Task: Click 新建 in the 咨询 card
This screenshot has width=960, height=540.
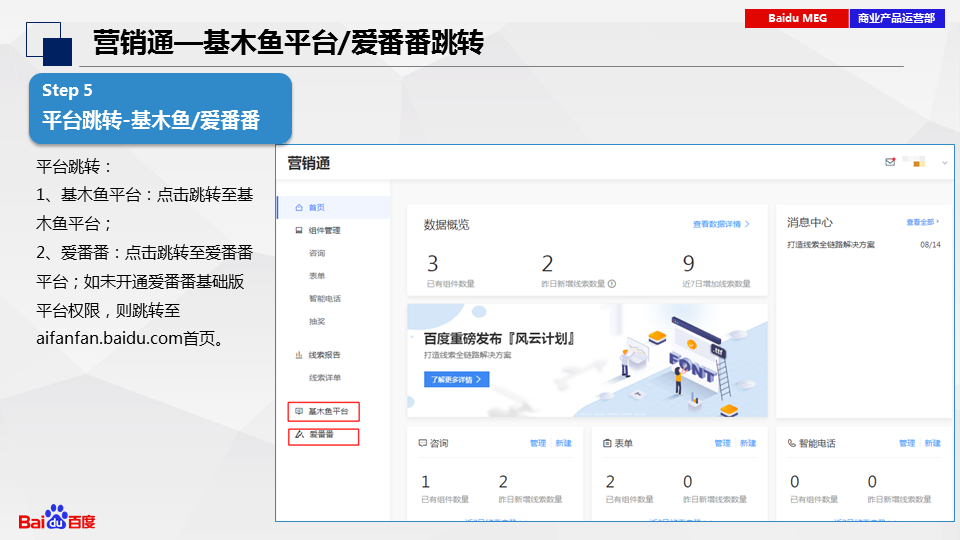Action: tap(563, 443)
